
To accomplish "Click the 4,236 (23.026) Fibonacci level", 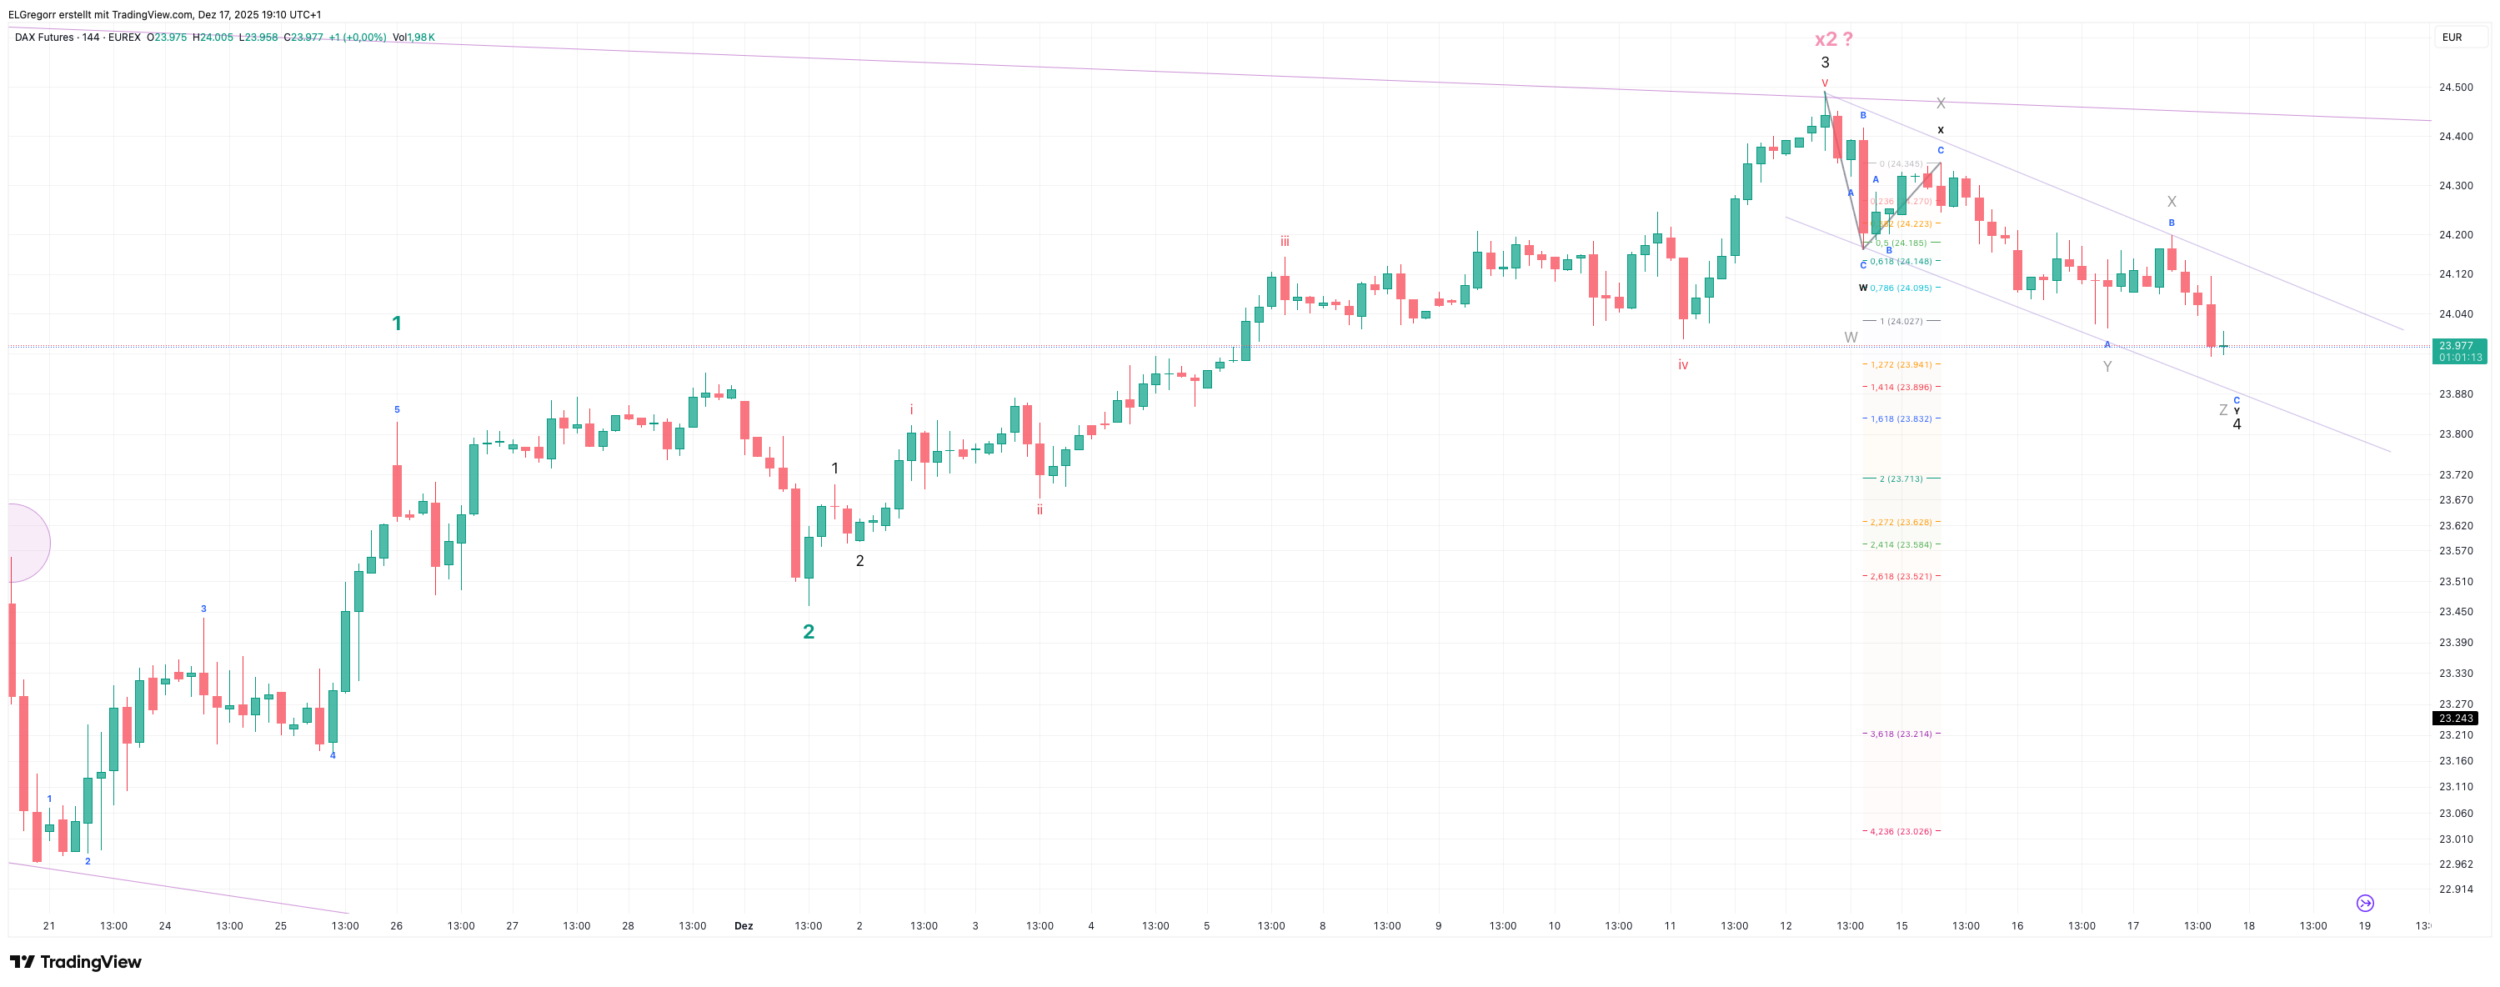I will [1901, 831].
